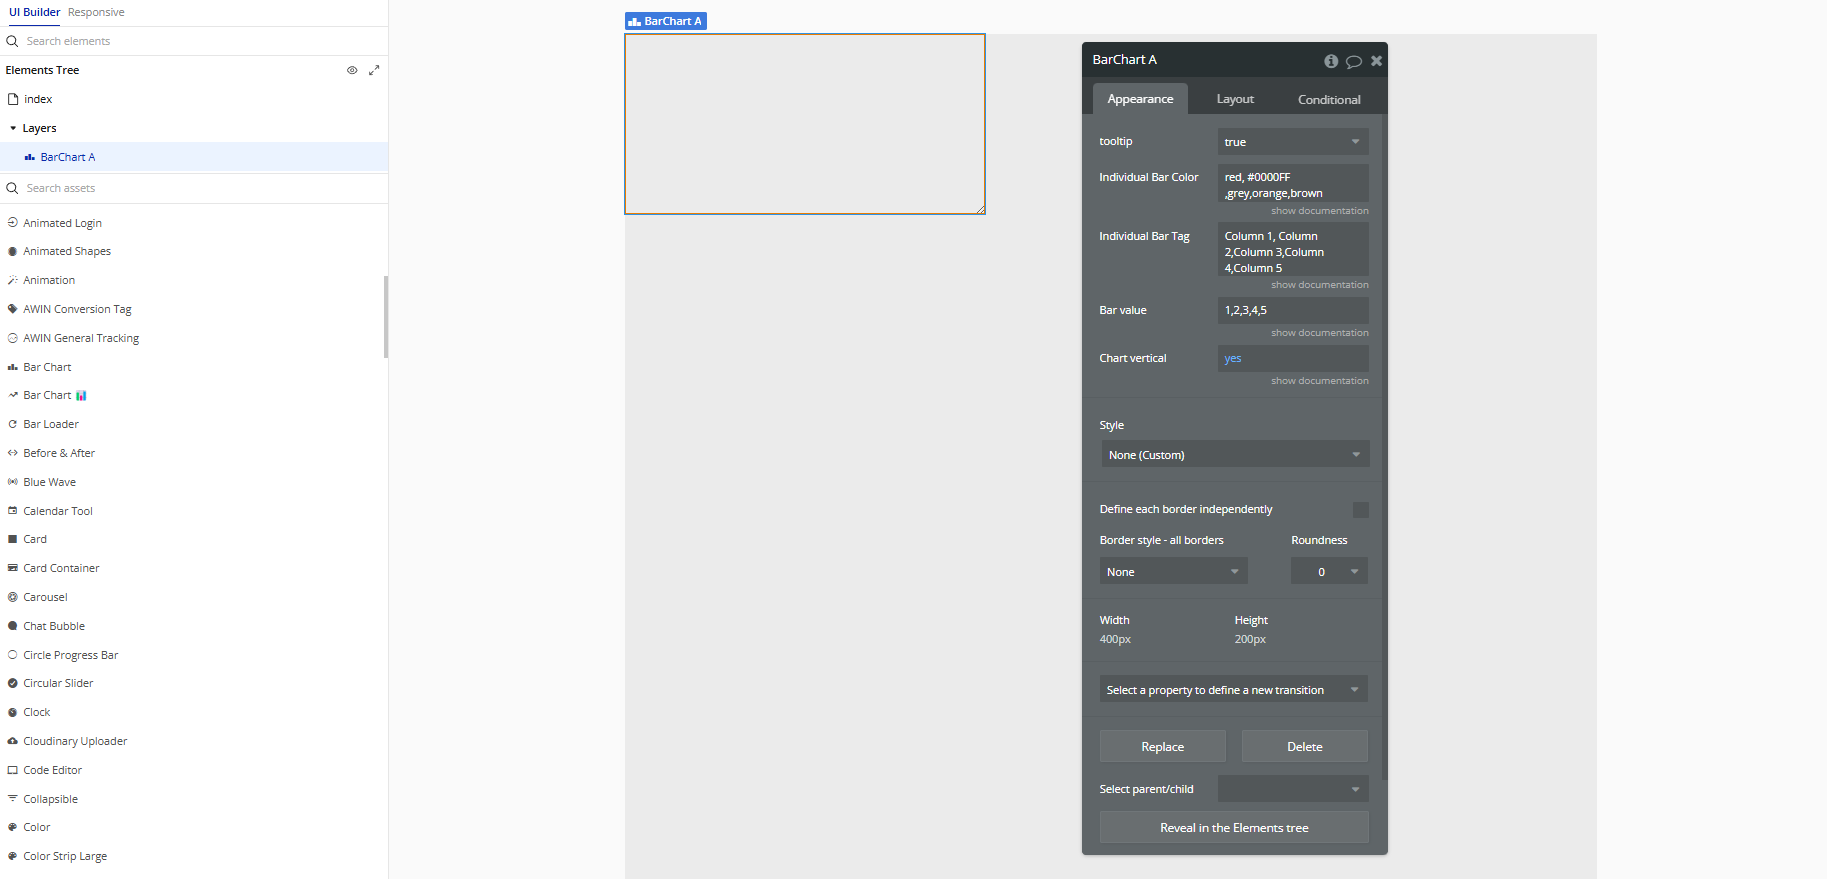
Task: Click the Individual Bar Color input field
Action: tap(1293, 184)
